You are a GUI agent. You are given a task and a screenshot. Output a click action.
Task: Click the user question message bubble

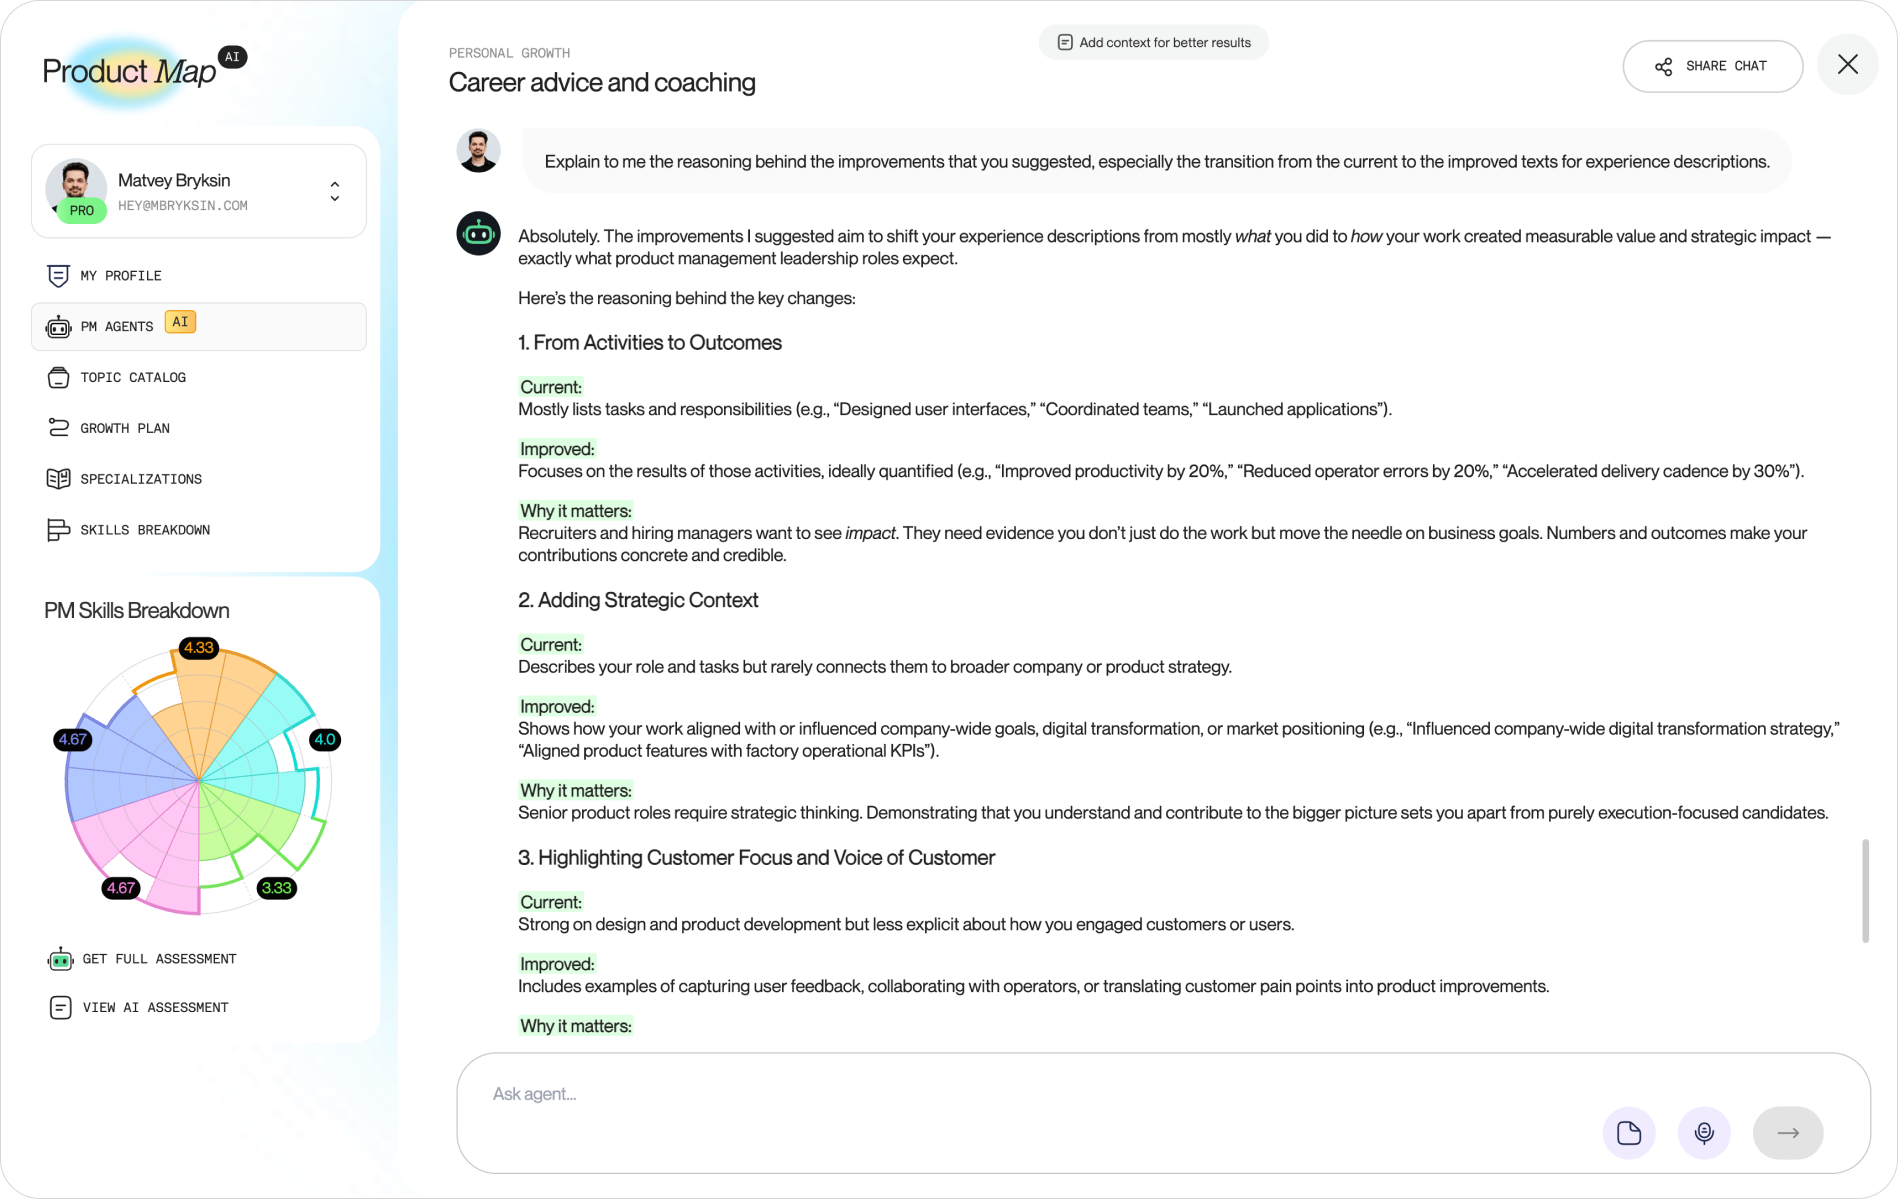[x=1157, y=162]
